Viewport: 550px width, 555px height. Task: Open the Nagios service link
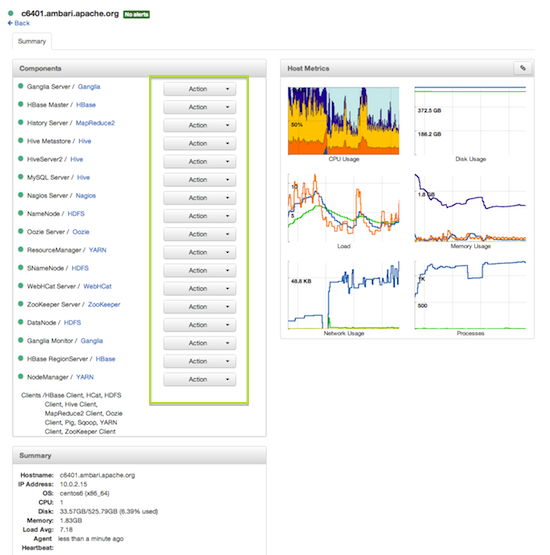tap(86, 195)
